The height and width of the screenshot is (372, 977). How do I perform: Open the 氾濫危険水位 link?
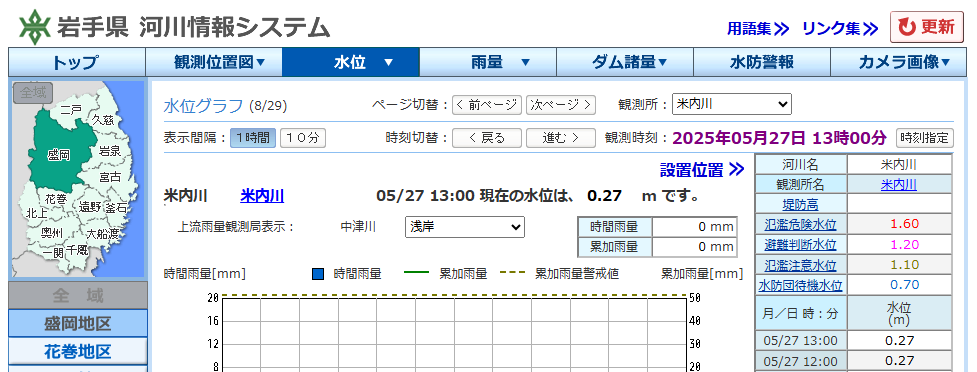point(801,224)
